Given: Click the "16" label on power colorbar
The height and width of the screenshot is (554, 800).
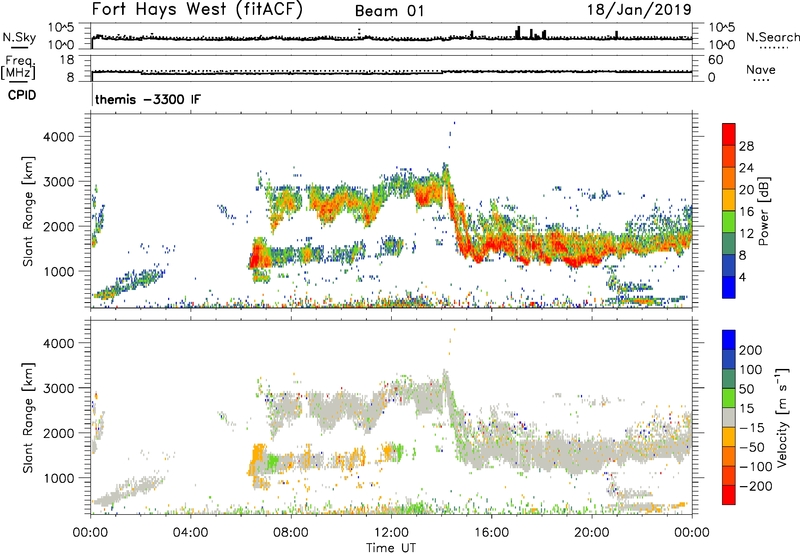Looking at the screenshot, I should click(746, 211).
